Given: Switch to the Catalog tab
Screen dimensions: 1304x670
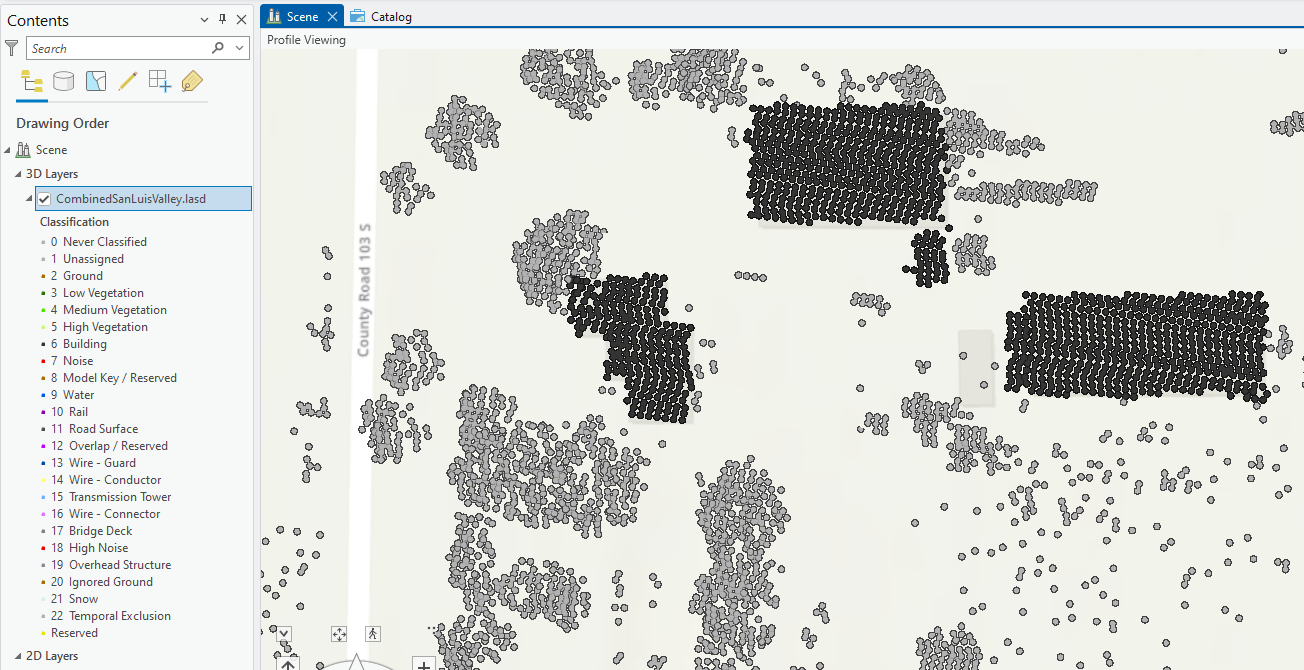Looking at the screenshot, I should [x=381, y=16].
